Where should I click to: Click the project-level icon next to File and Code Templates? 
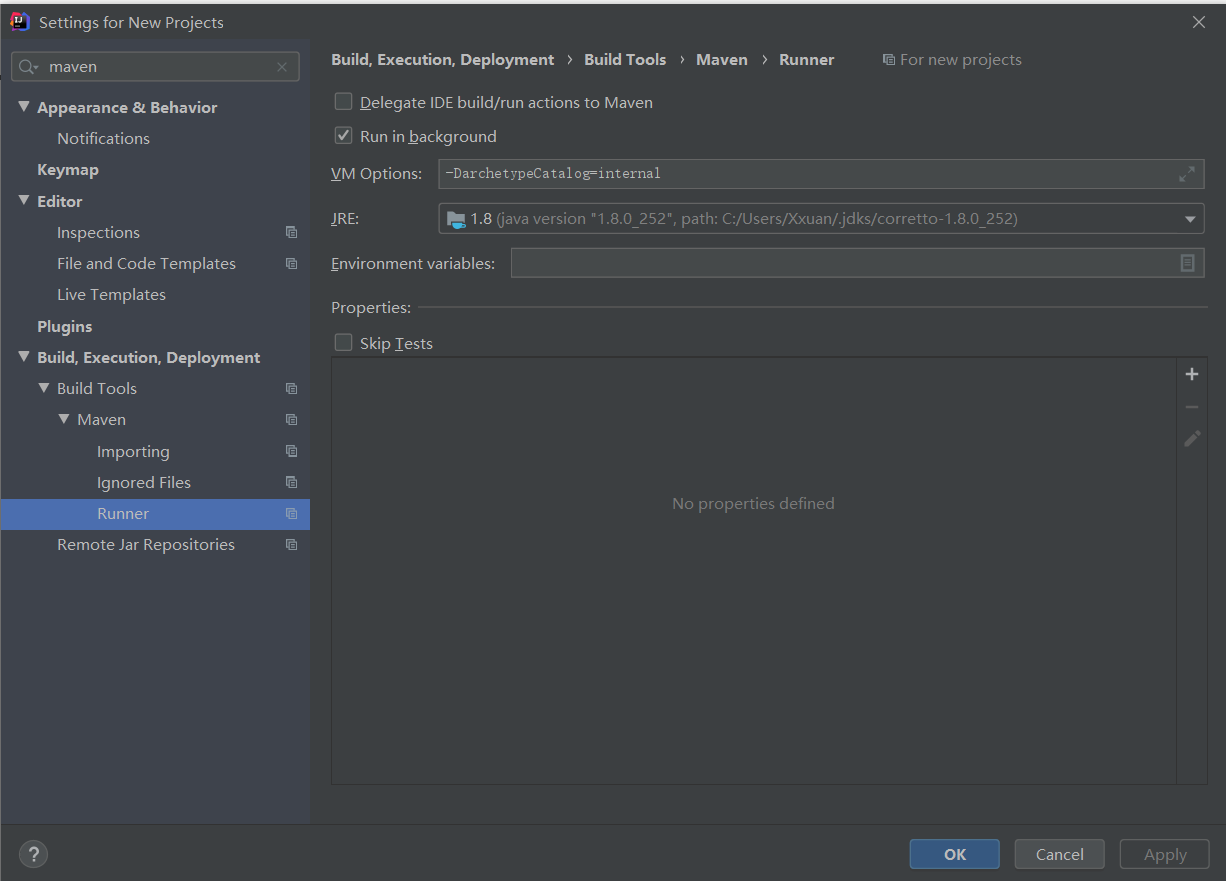click(291, 264)
